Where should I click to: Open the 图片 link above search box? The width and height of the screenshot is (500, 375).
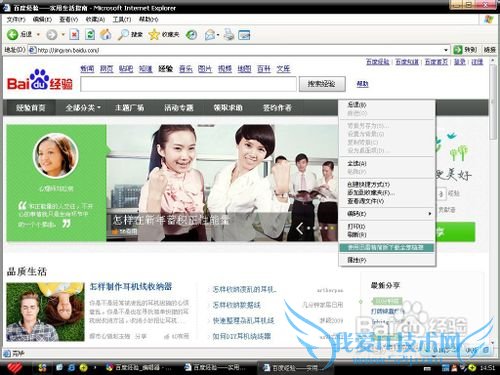pos(205,69)
